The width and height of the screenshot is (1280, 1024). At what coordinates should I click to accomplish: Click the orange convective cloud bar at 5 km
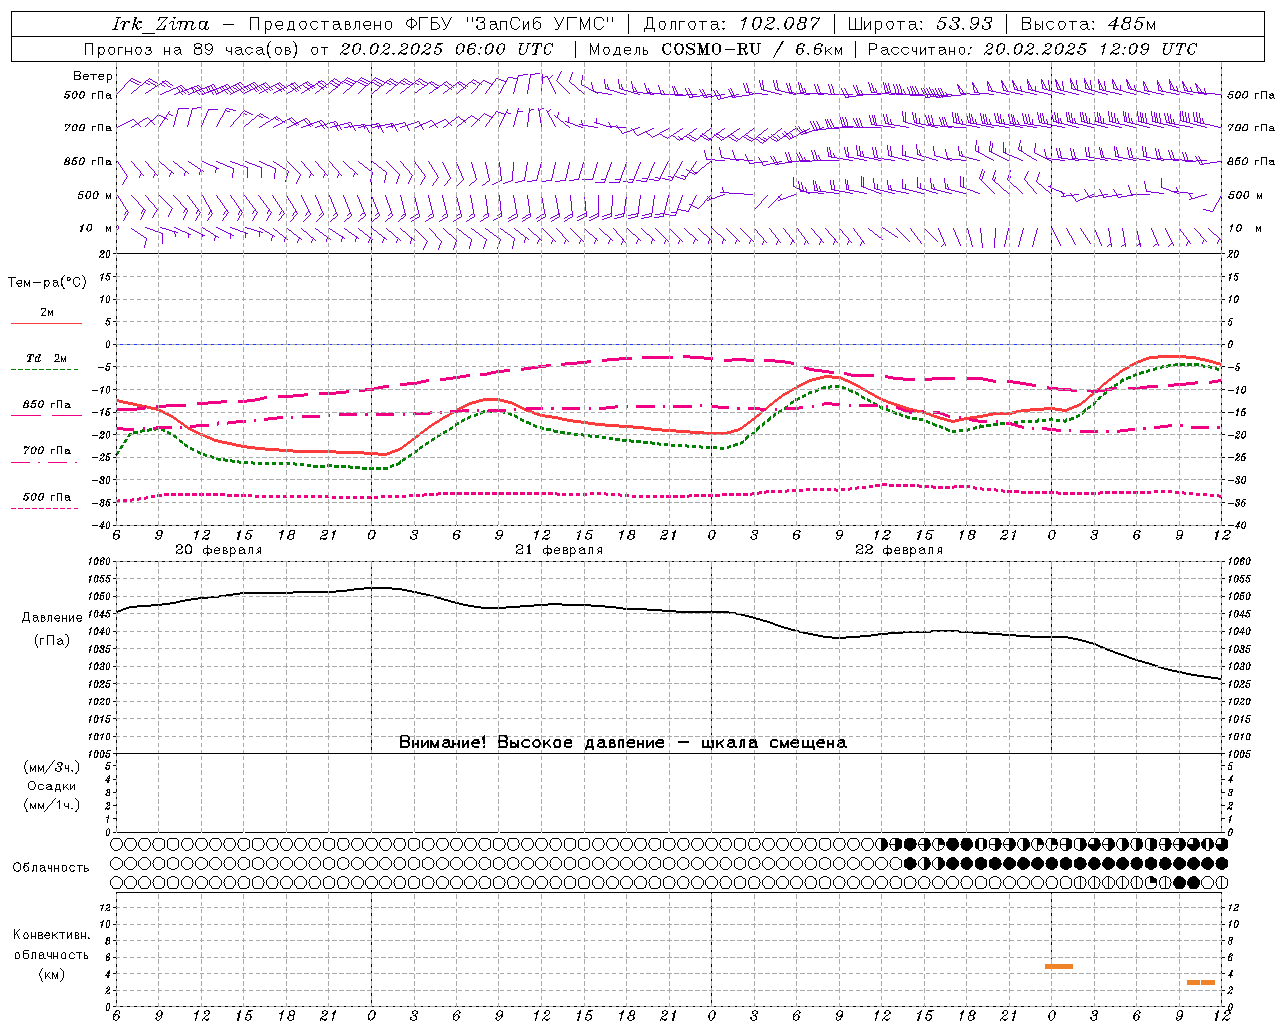coord(1059,966)
